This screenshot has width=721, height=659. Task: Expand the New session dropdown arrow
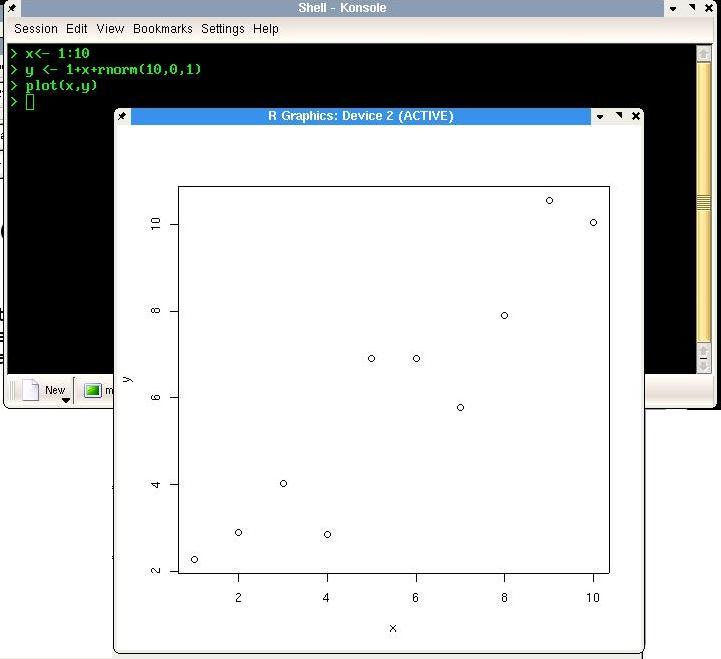[x=66, y=400]
